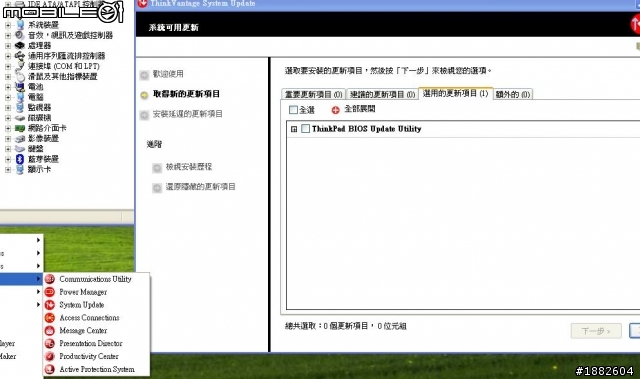Expand the 處理器 node in Device Manager

(x=8, y=45)
